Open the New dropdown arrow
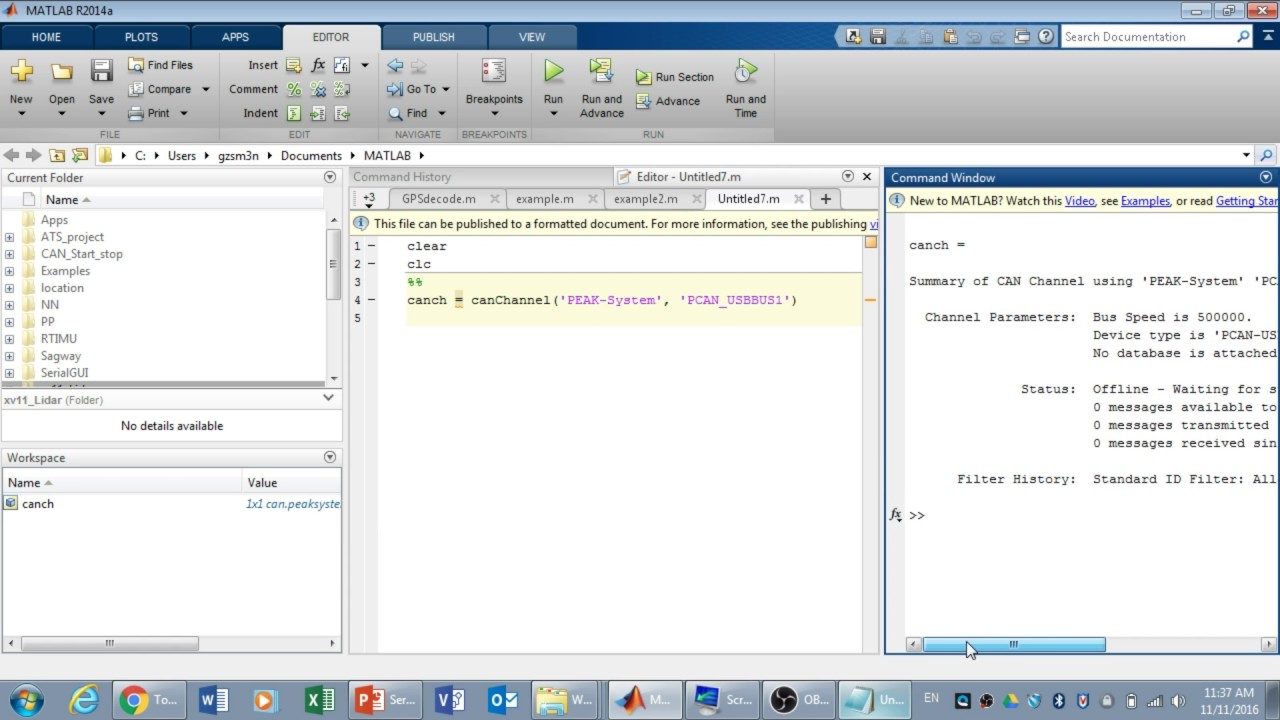Image resolution: width=1280 pixels, height=720 pixels. (x=21, y=113)
